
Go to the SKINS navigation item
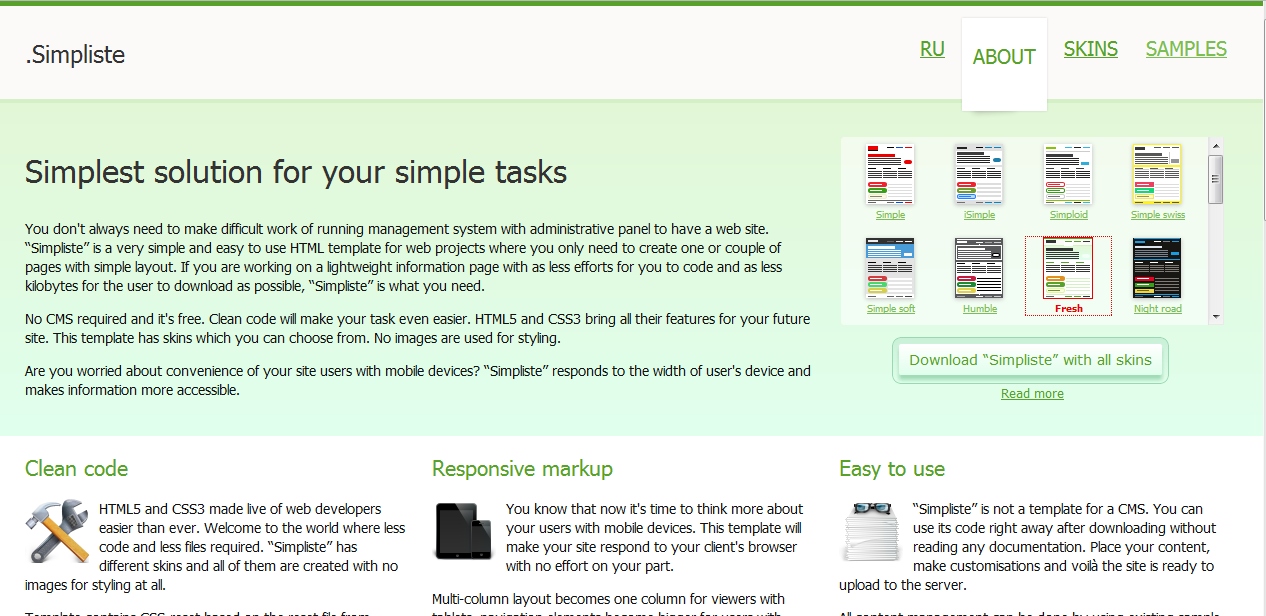1090,49
